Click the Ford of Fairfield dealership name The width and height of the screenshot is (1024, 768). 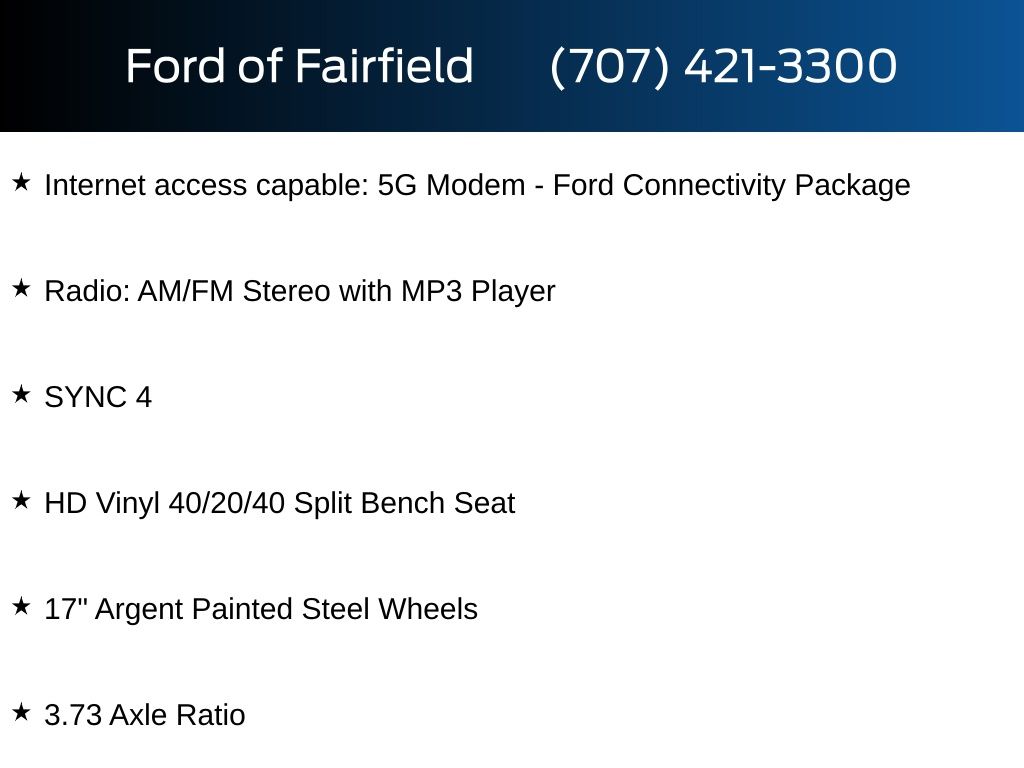click(299, 67)
